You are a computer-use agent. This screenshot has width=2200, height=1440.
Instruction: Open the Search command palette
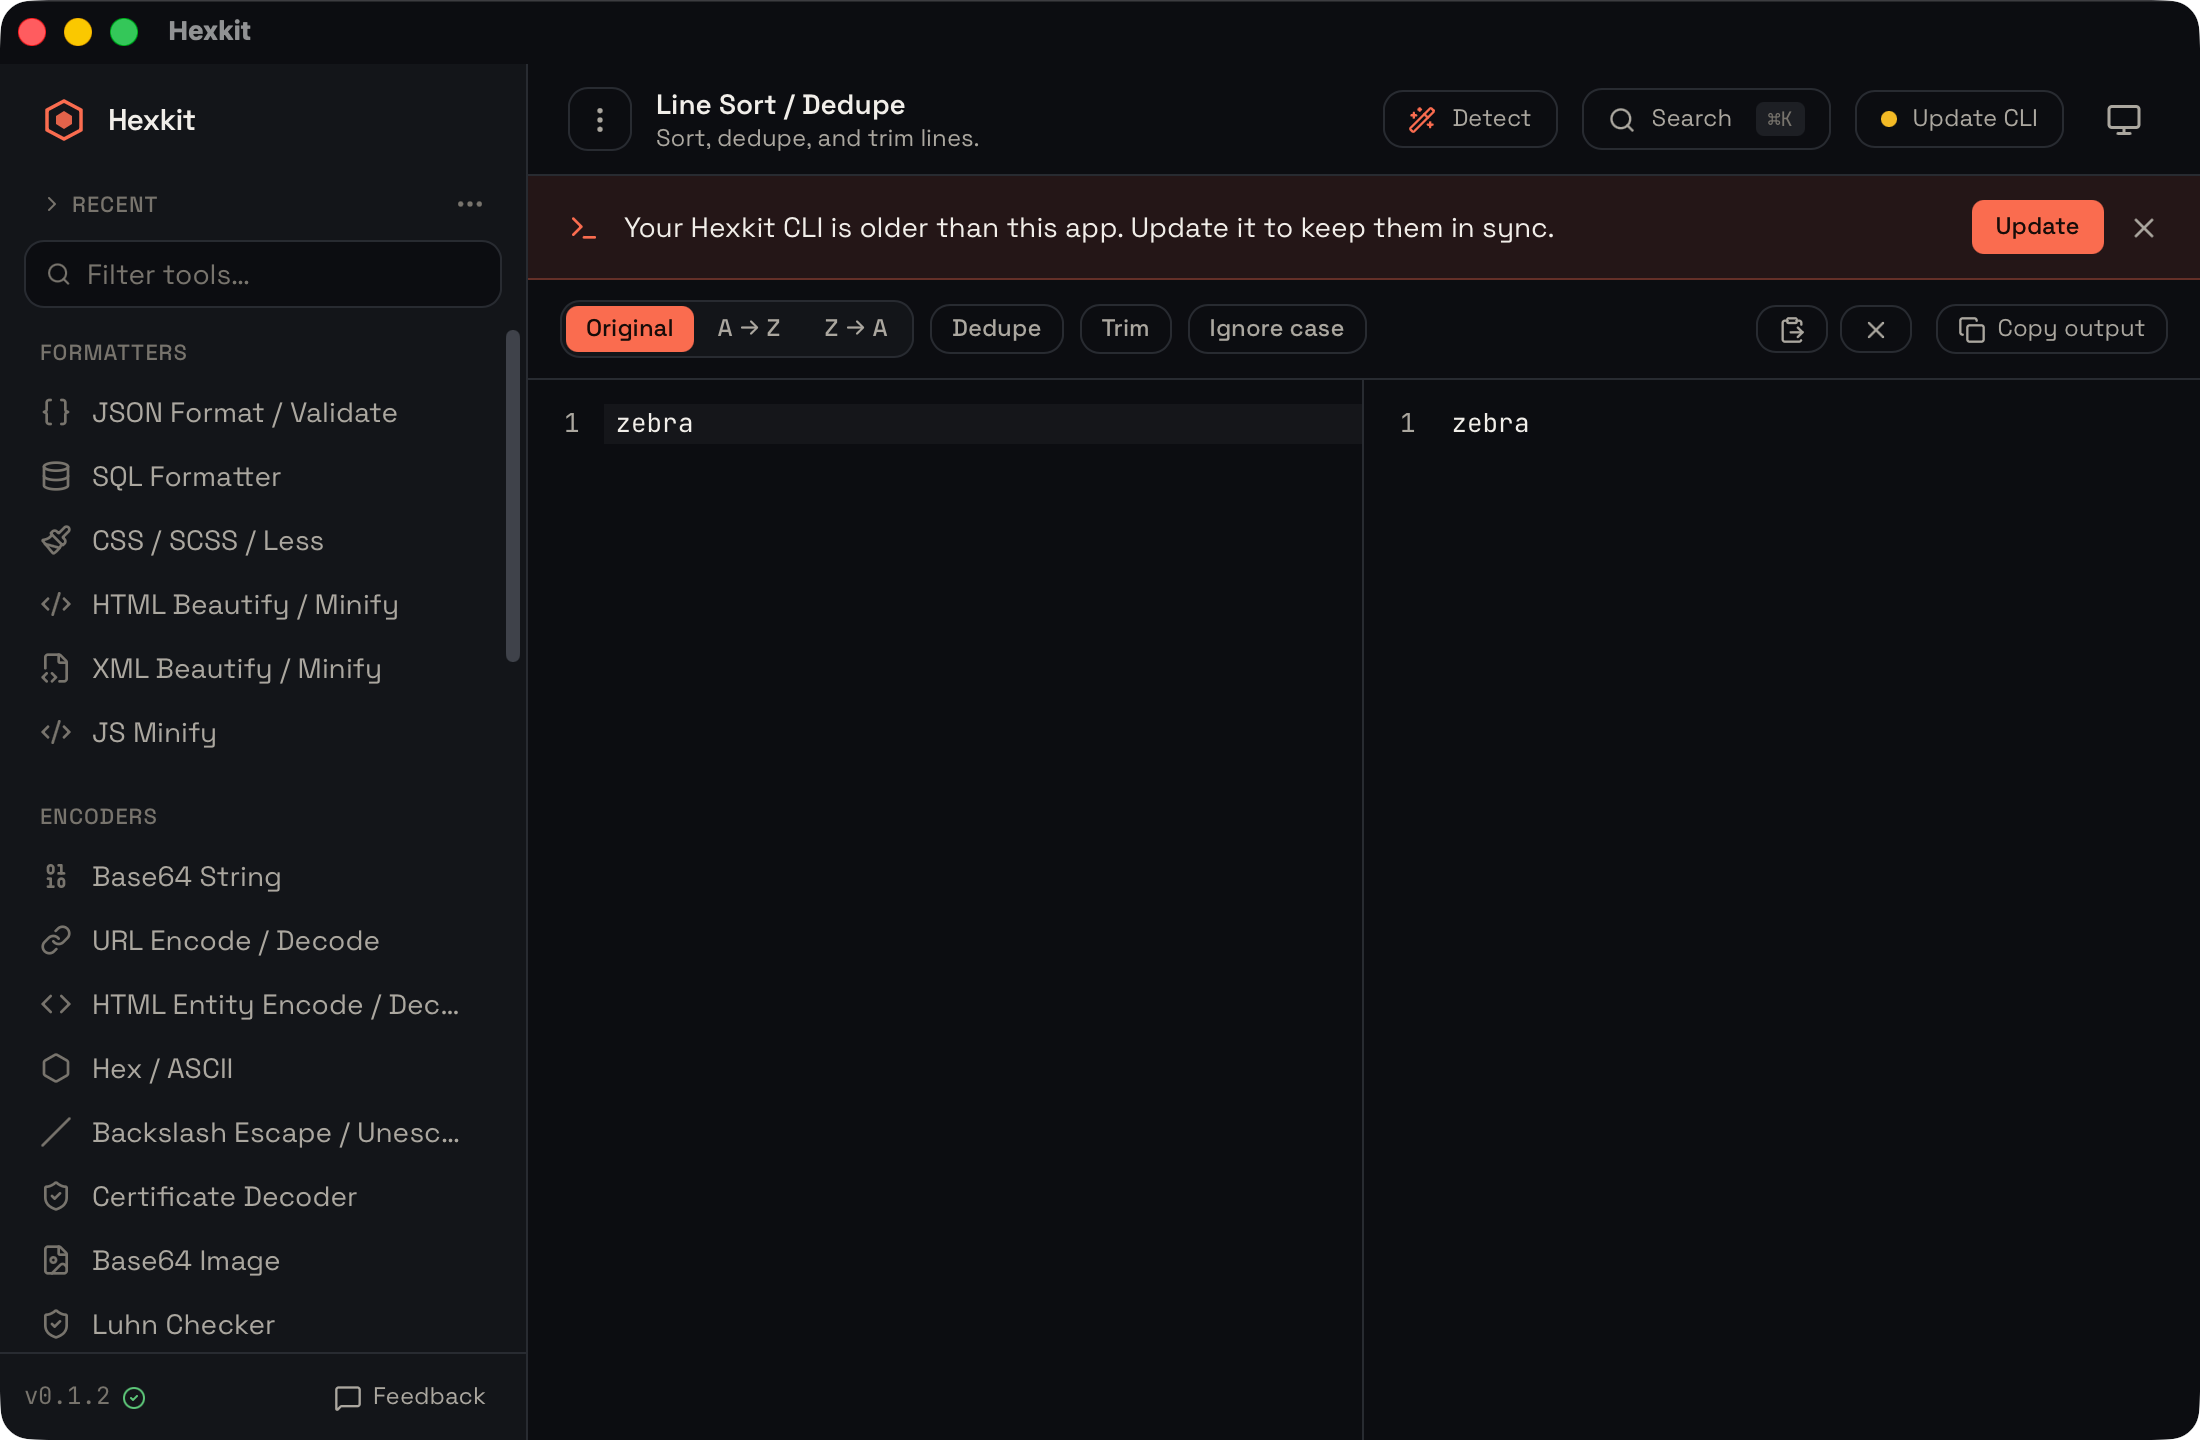1706,119
